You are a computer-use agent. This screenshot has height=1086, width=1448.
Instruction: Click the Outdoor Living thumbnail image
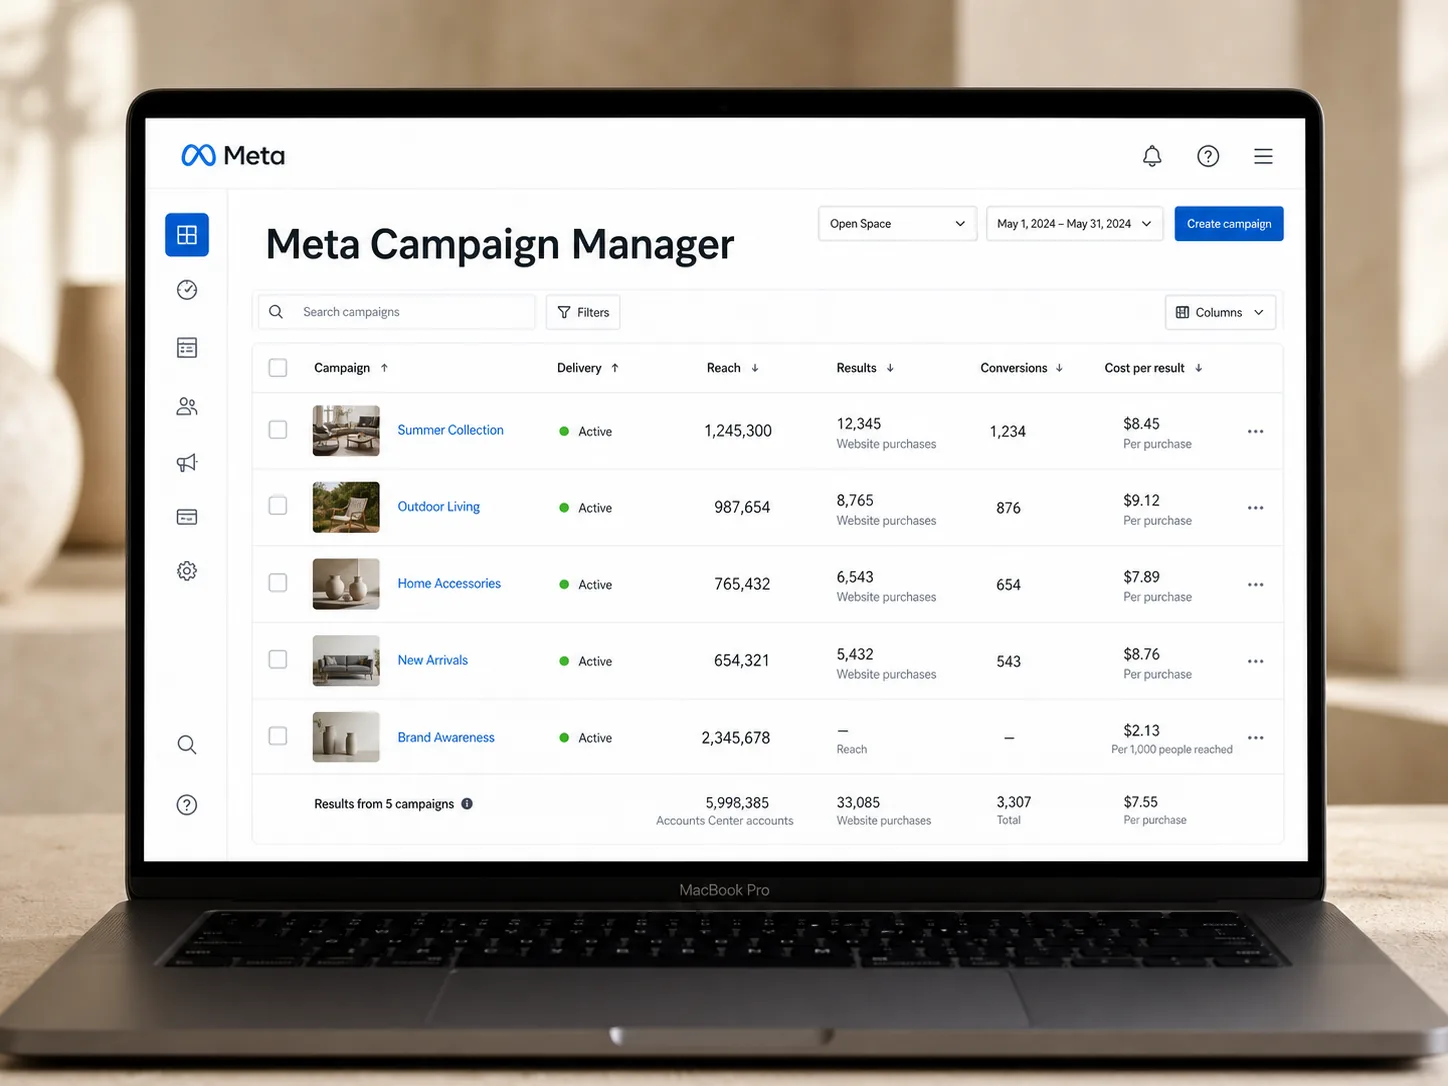tap(346, 507)
